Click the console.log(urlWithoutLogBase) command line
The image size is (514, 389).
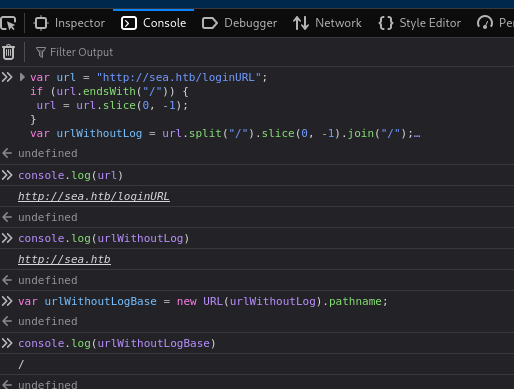117,343
